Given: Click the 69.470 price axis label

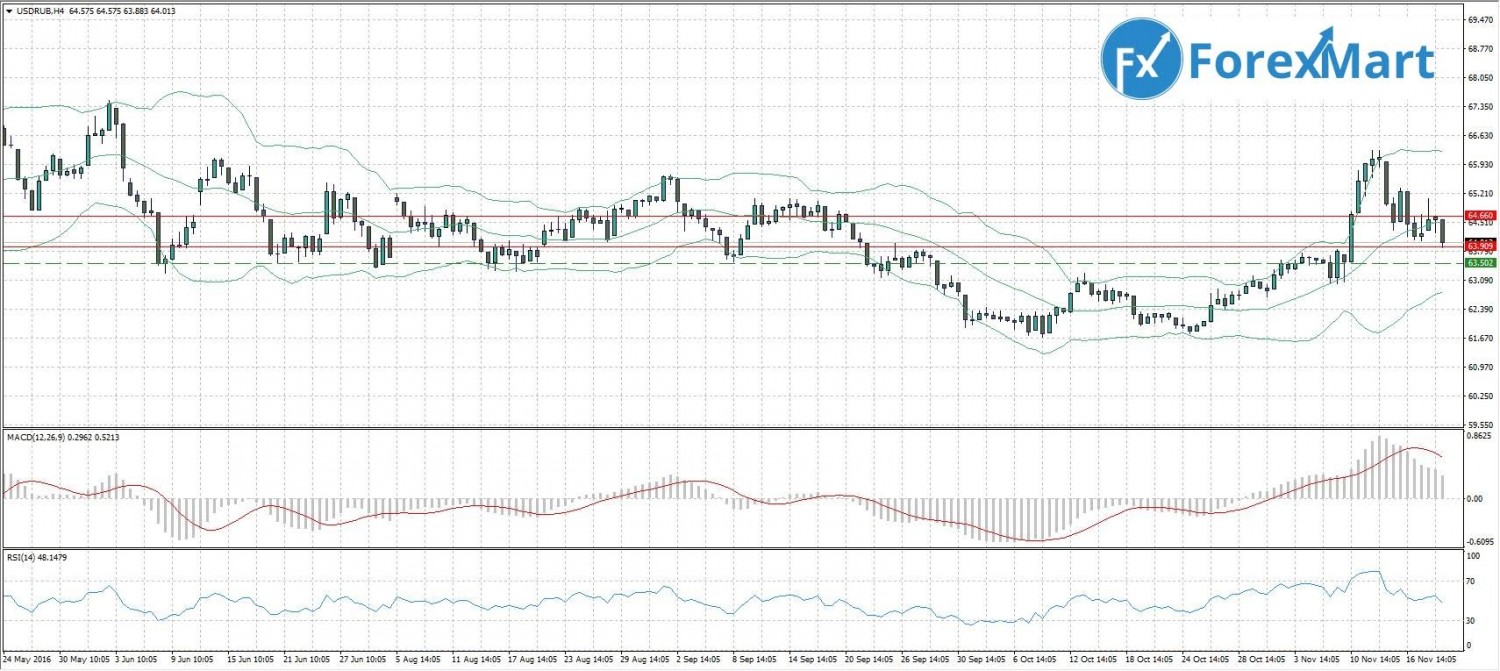Looking at the screenshot, I should tap(1480, 19).
